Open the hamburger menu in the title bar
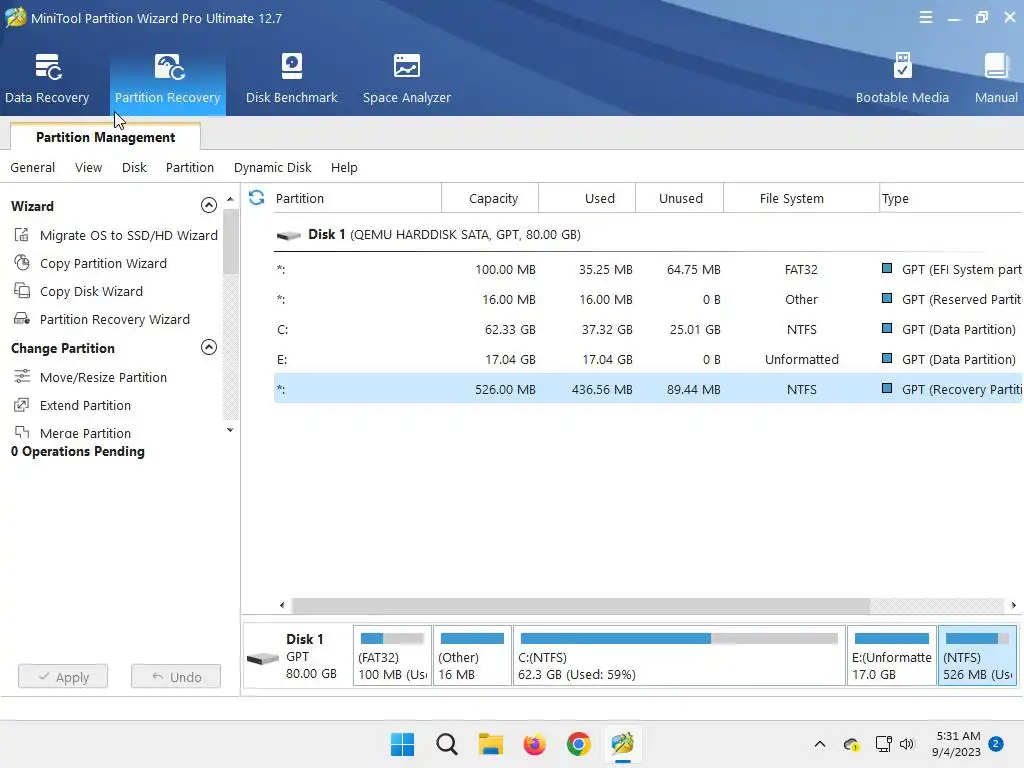The height and width of the screenshot is (768, 1024). [925, 18]
